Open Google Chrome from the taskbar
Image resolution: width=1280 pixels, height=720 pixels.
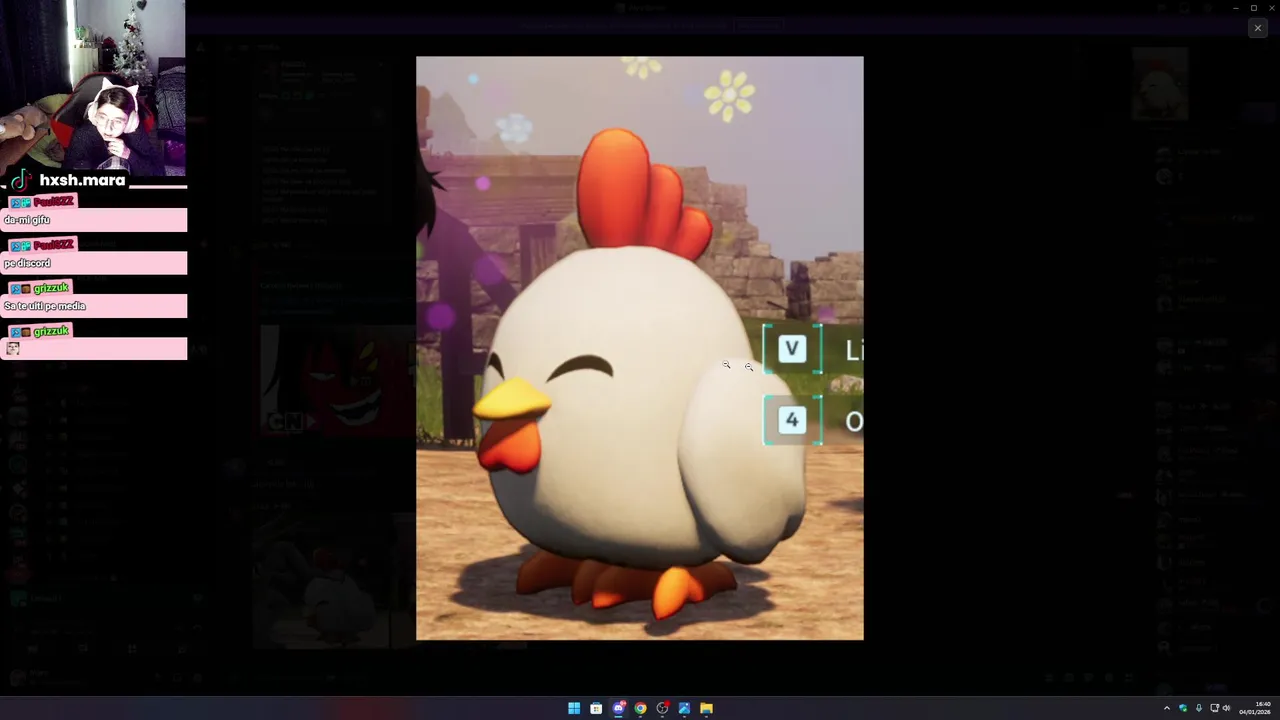coord(640,708)
